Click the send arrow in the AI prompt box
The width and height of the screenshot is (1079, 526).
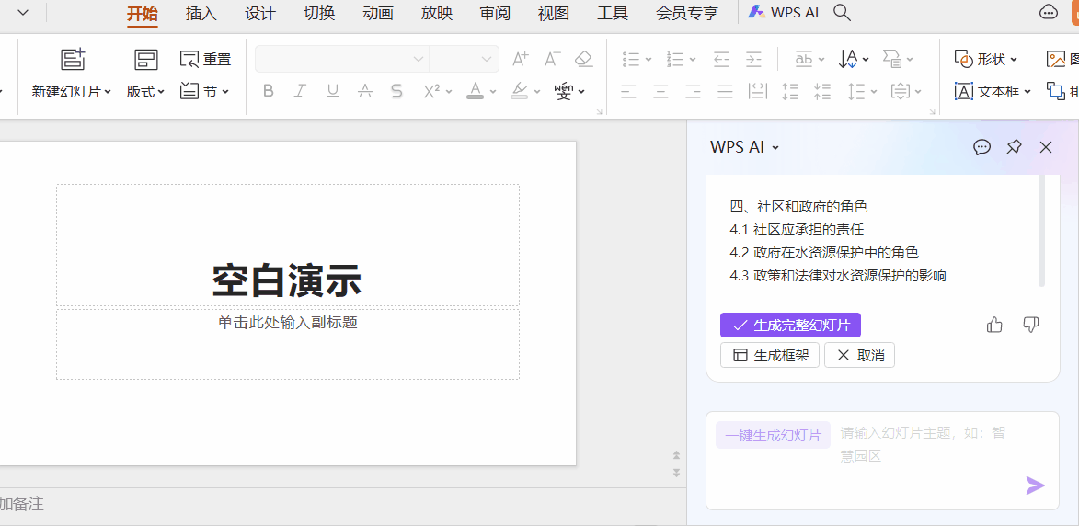pos(1035,485)
